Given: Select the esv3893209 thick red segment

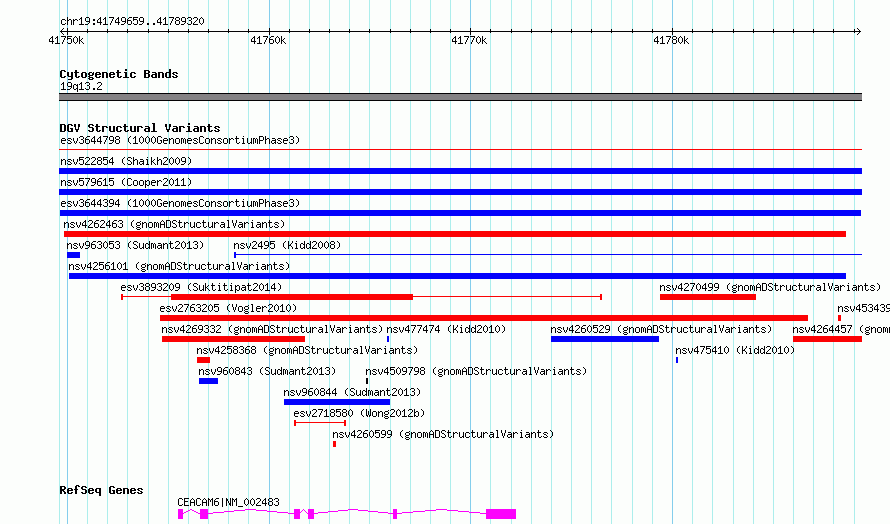Looking at the screenshot, I should coord(292,297).
